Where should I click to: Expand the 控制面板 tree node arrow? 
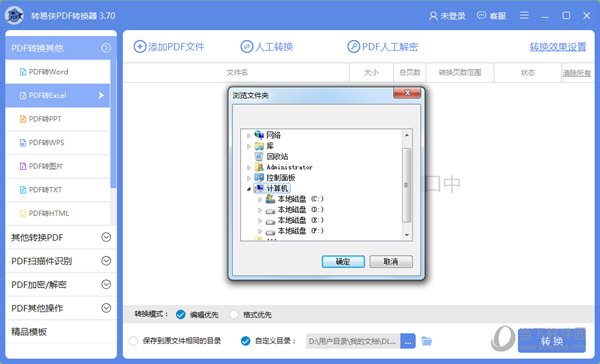tap(249, 178)
